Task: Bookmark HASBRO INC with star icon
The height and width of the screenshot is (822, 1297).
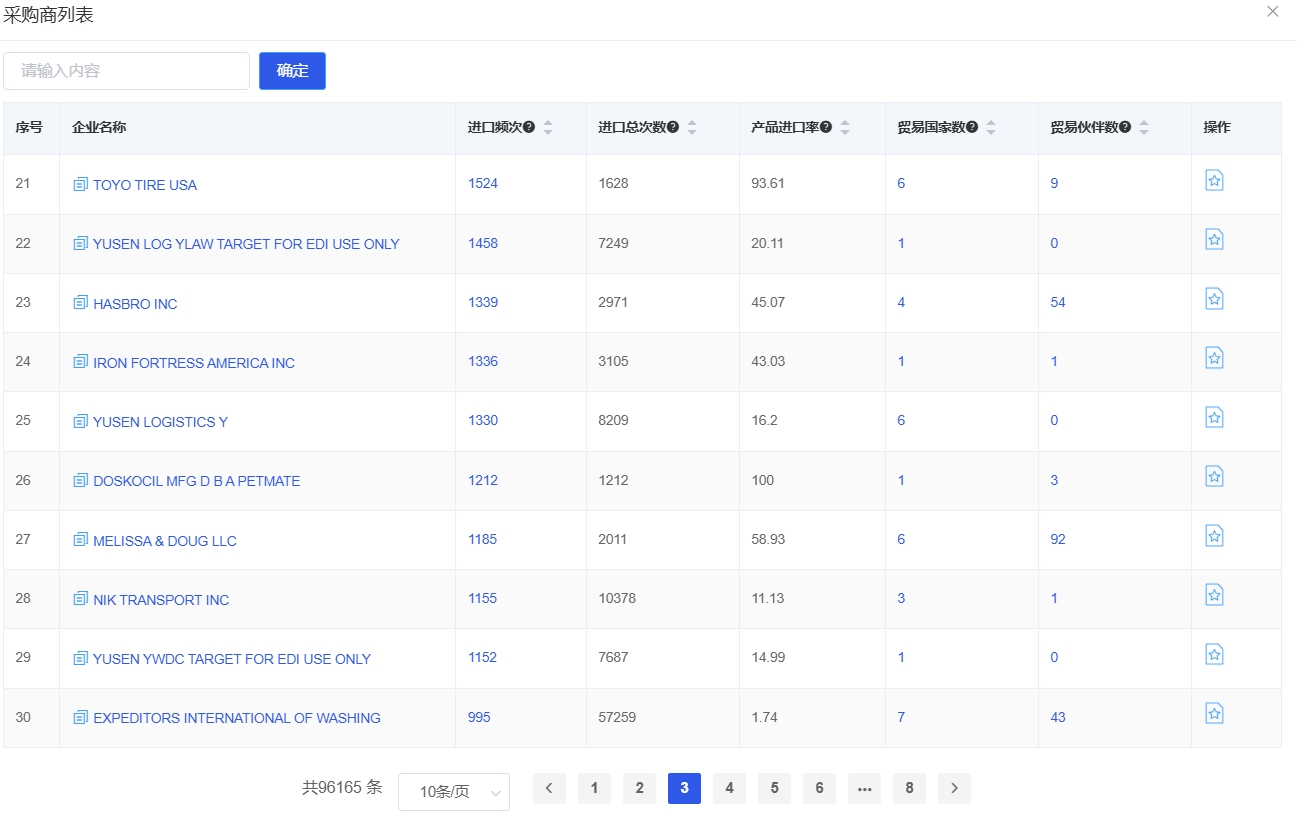Action: [1214, 298]
